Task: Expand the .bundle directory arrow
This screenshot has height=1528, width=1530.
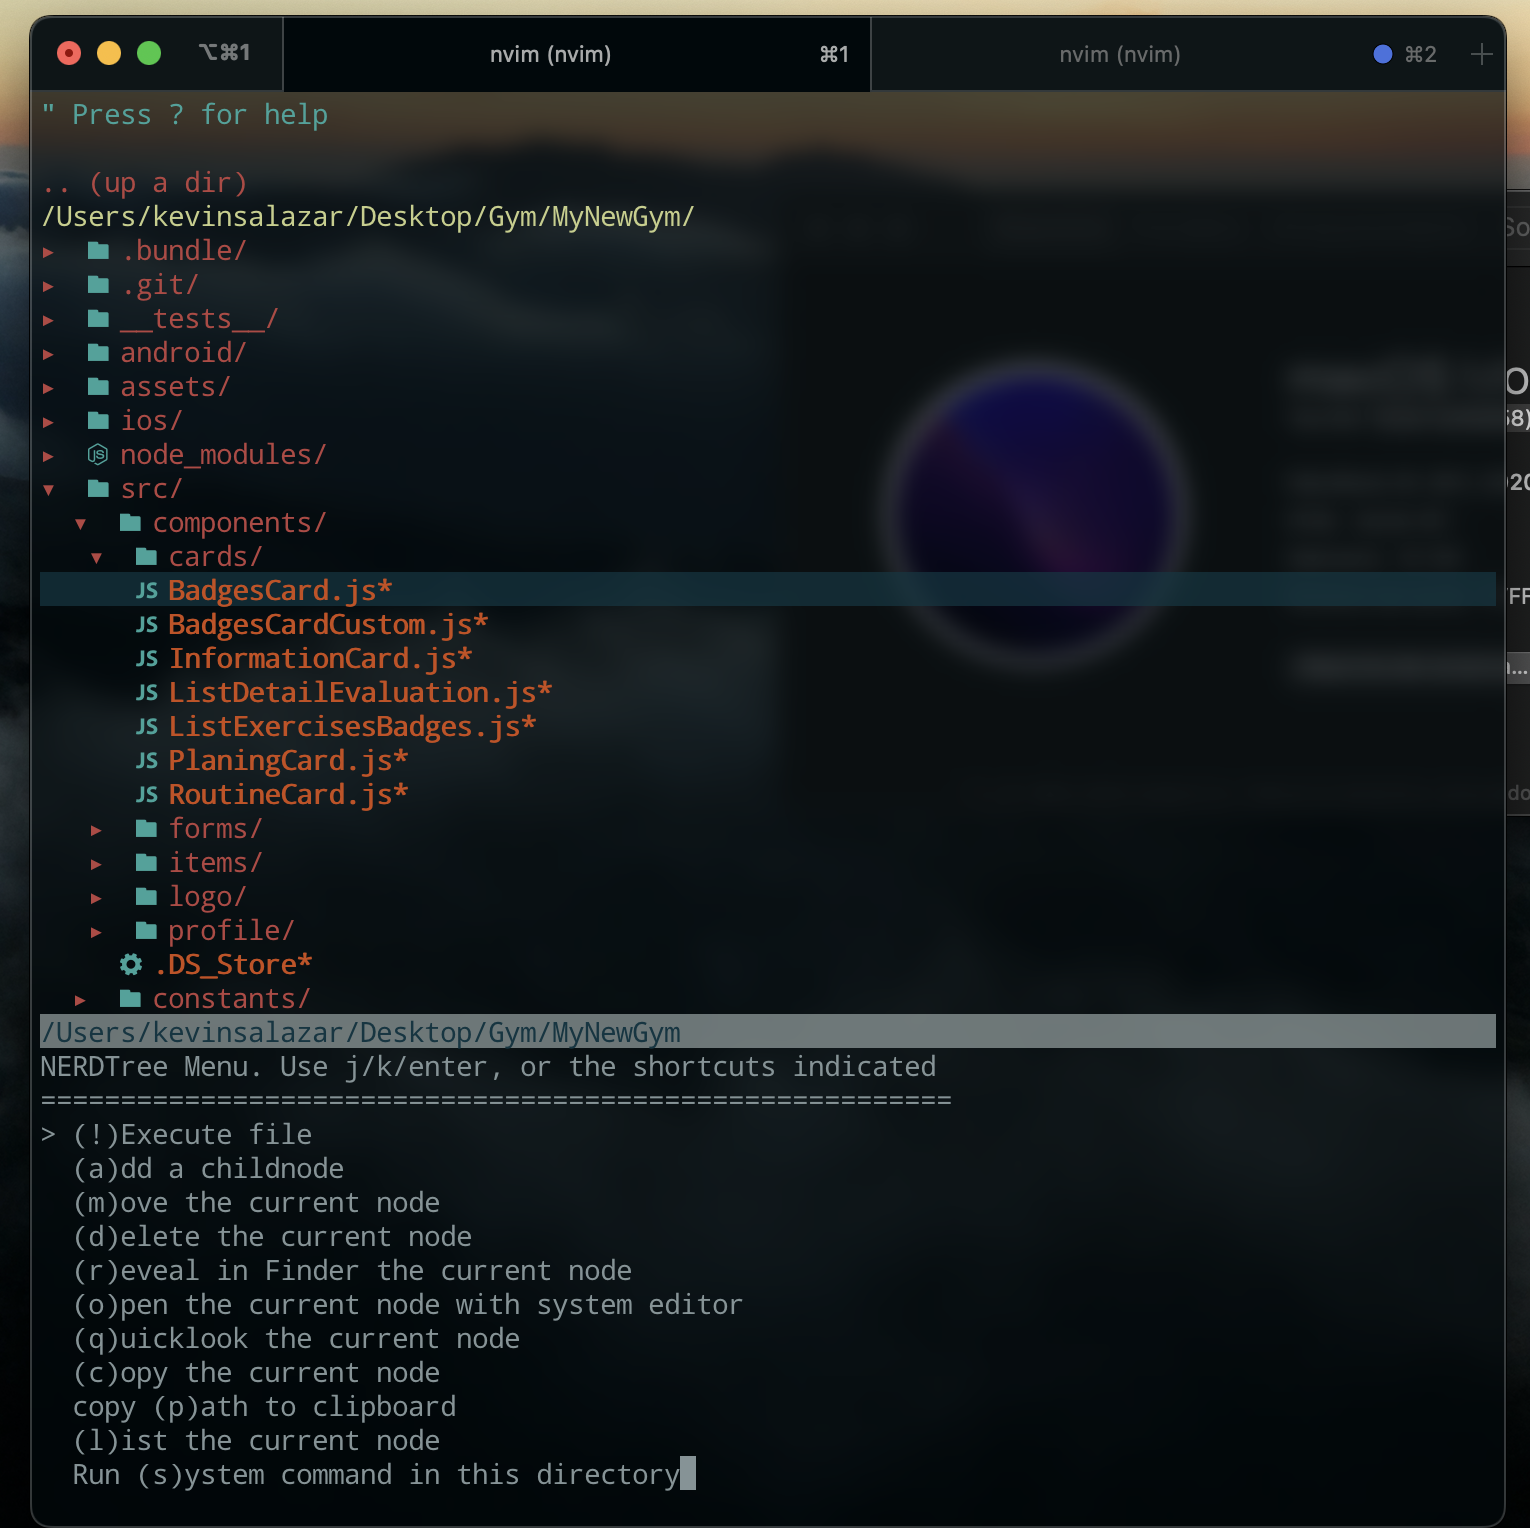Action: pos(48,252)
